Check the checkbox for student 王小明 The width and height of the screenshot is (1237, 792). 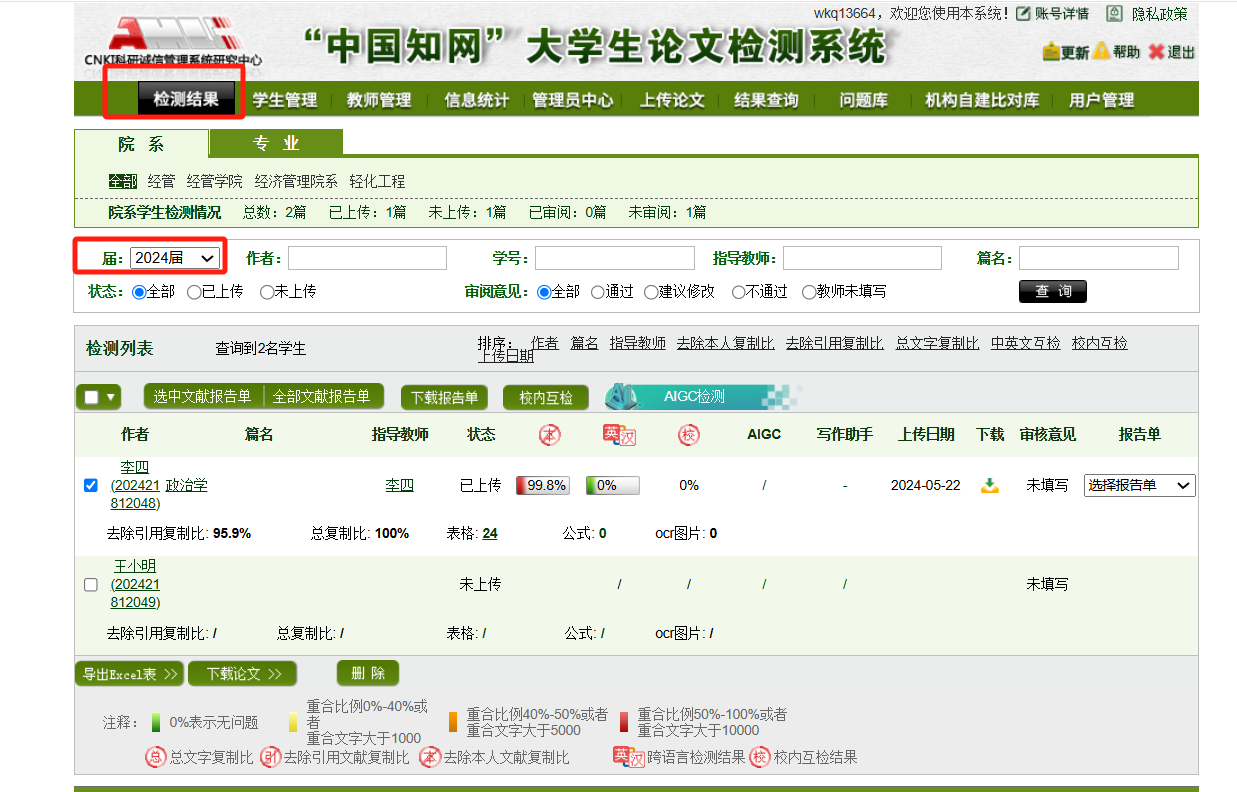[x=91, y=584]
